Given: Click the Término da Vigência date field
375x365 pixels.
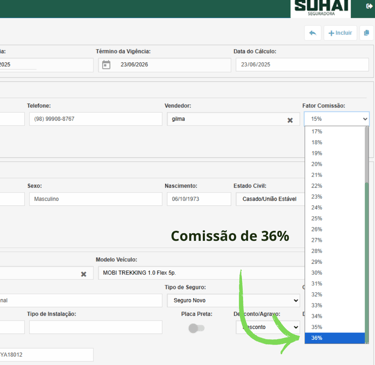Looking at the screenshot, I should 165,65.
